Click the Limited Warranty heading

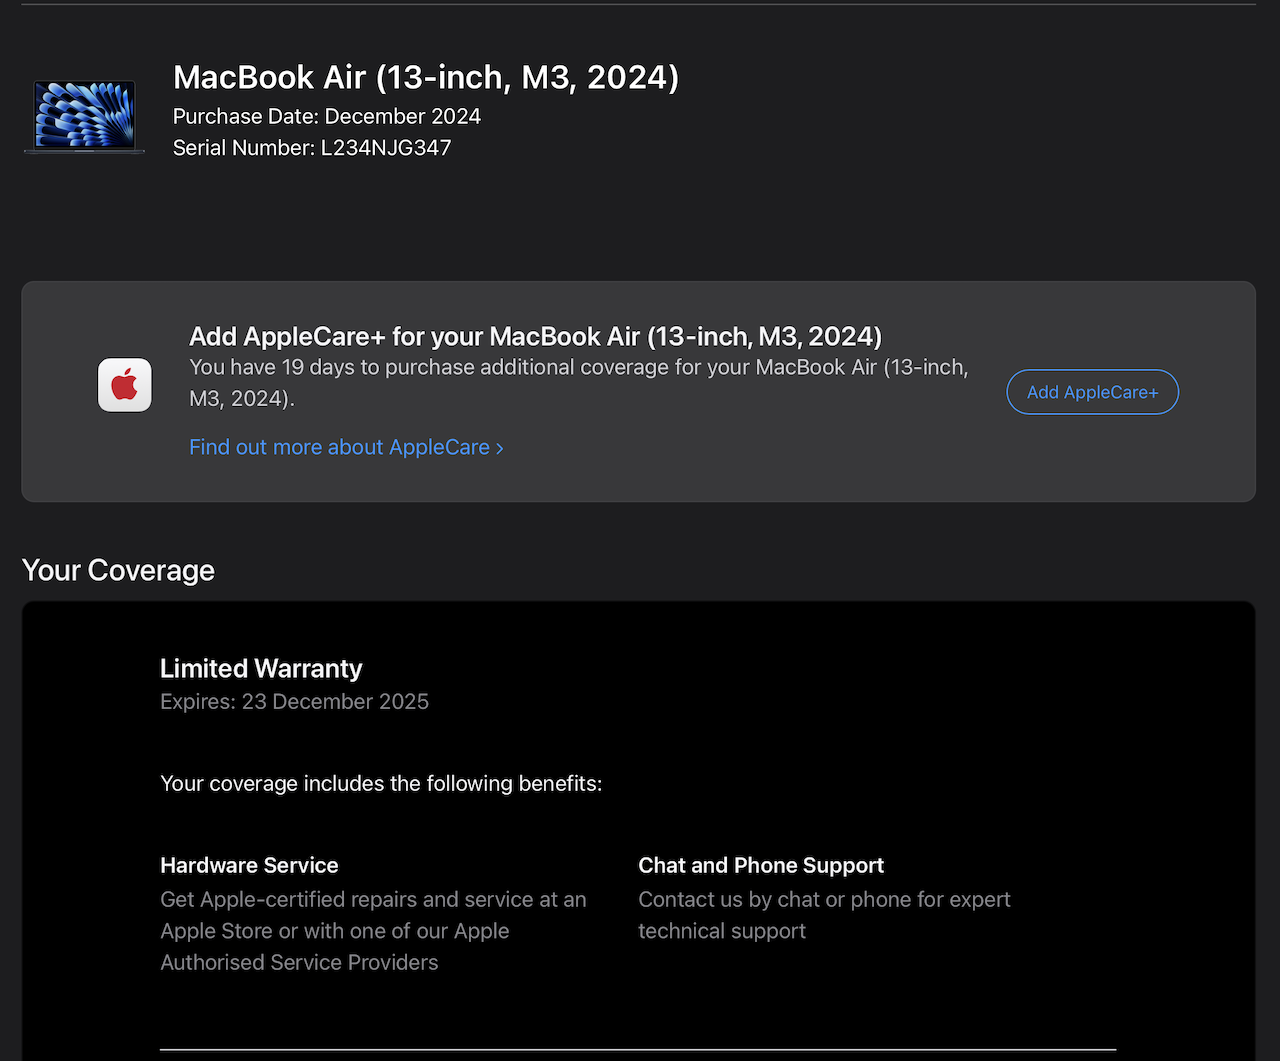point(261,668)
